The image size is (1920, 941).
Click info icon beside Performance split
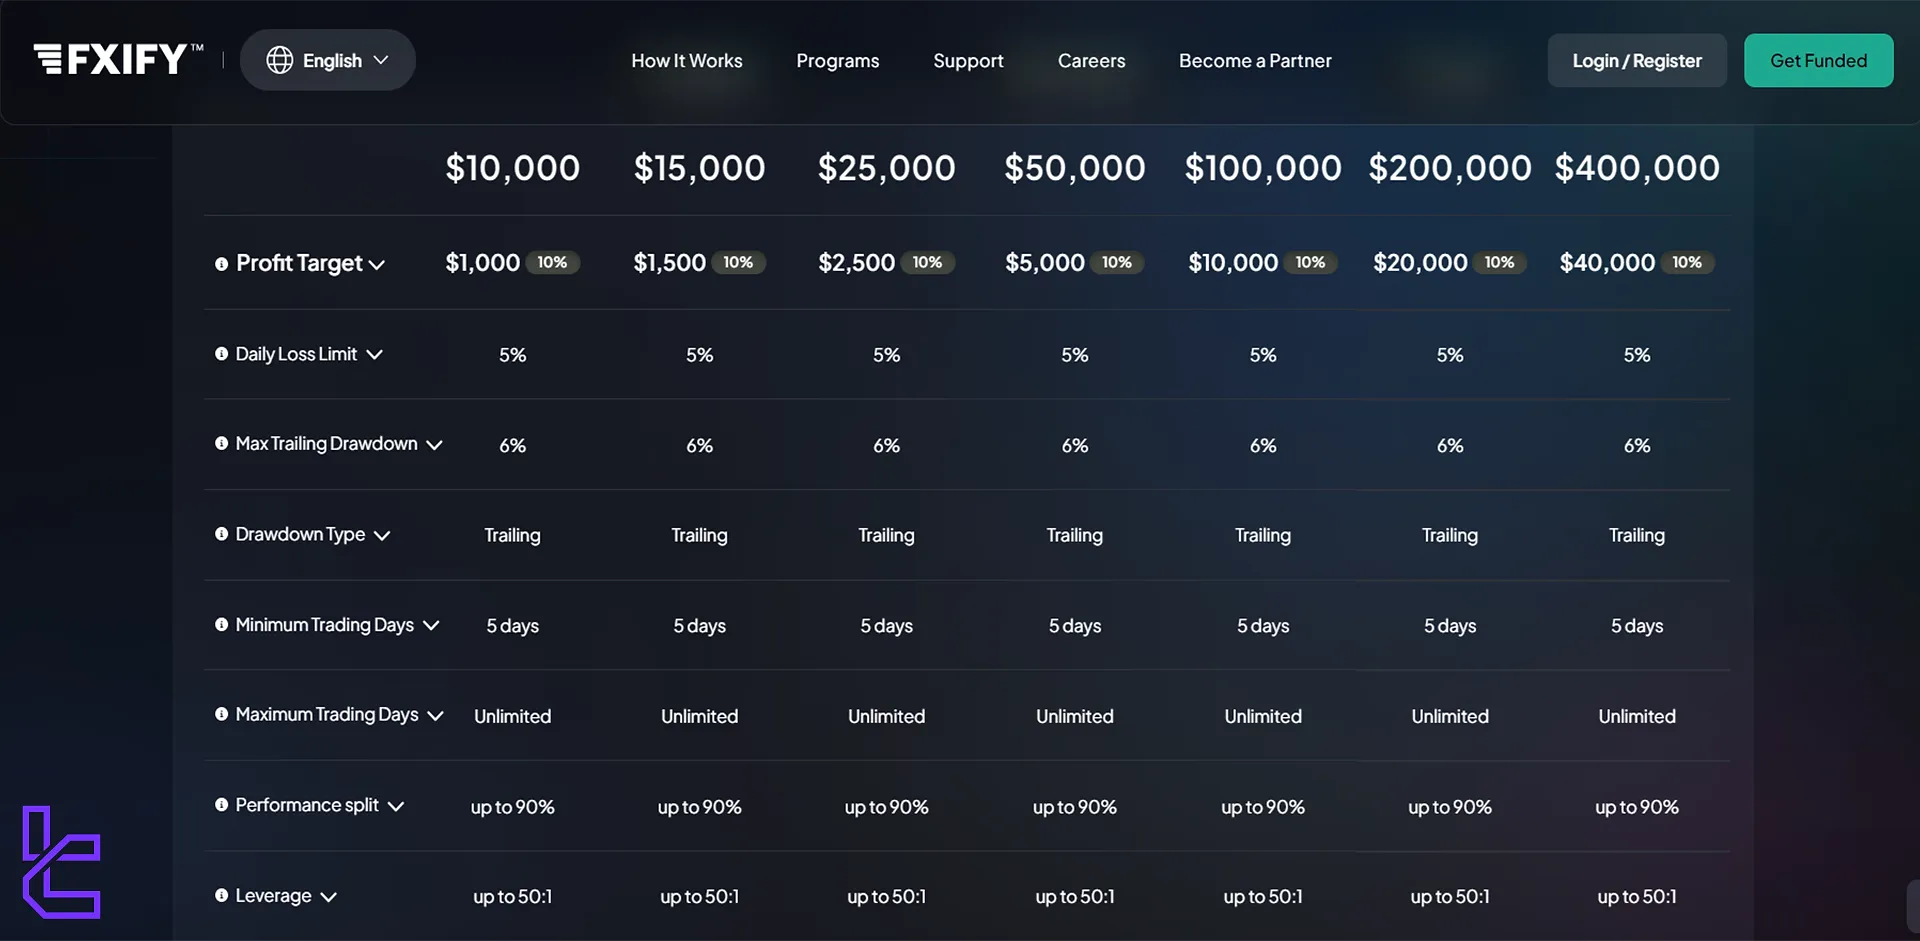(x=221, y=805)
